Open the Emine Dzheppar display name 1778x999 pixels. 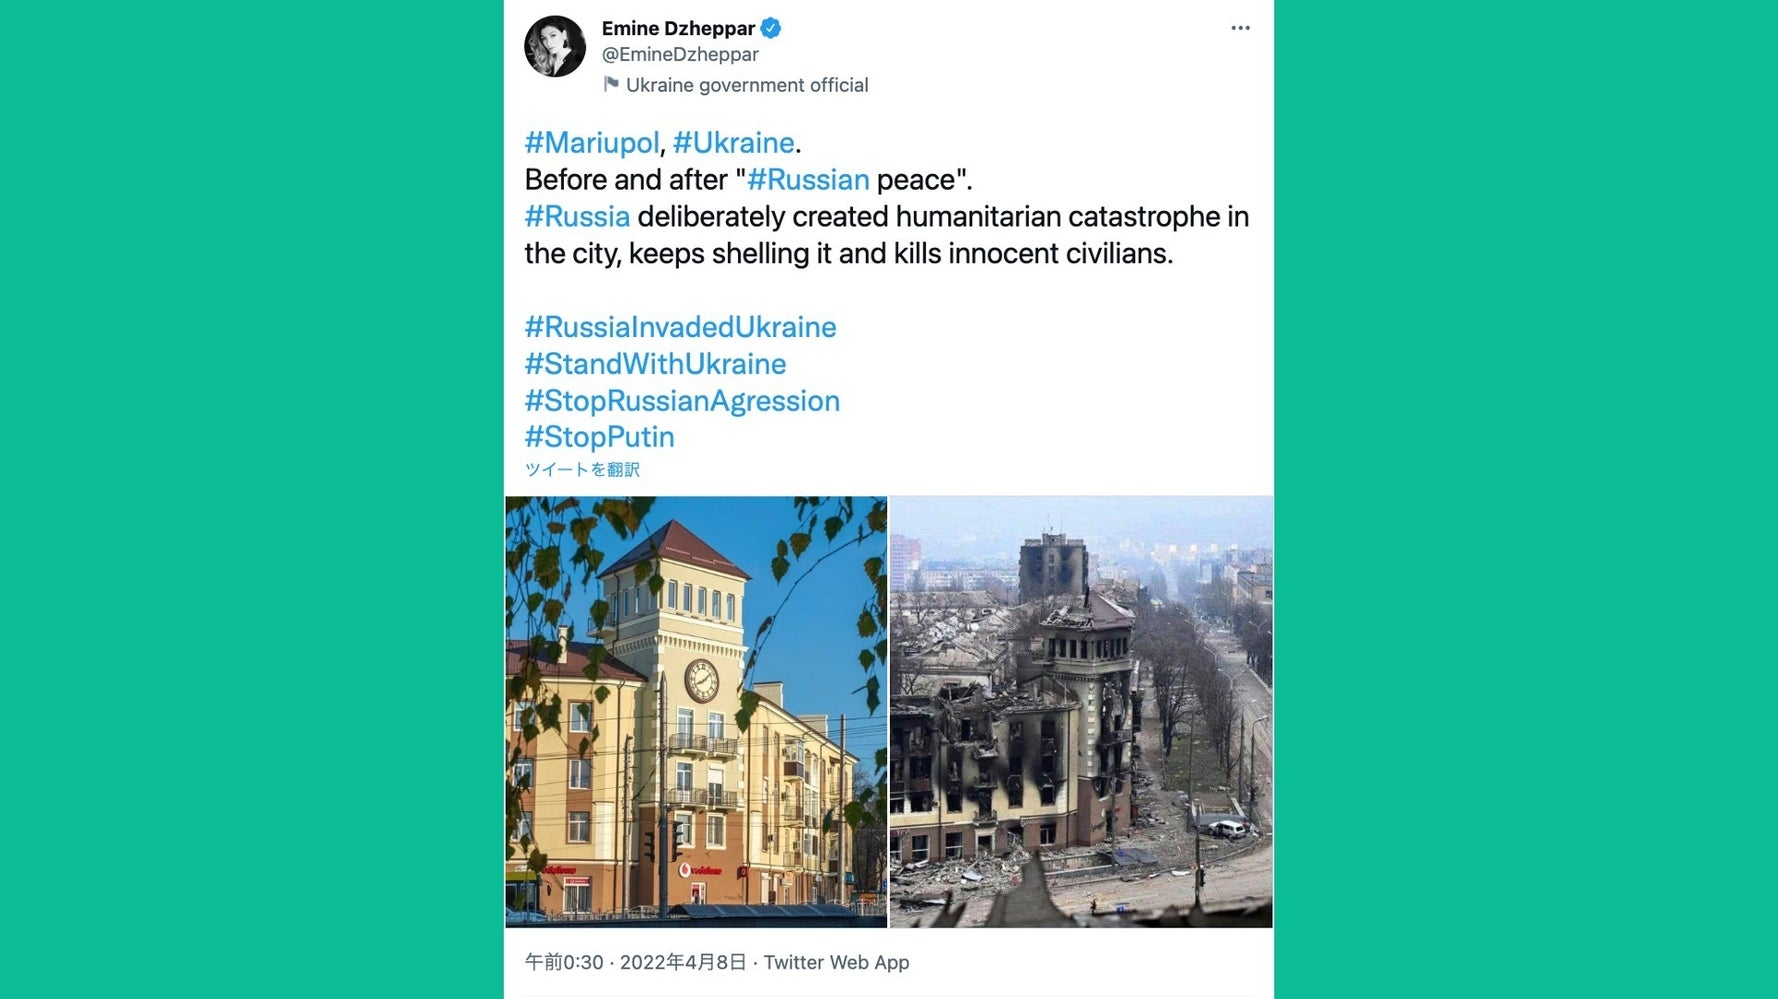click(x=678, y=28)
